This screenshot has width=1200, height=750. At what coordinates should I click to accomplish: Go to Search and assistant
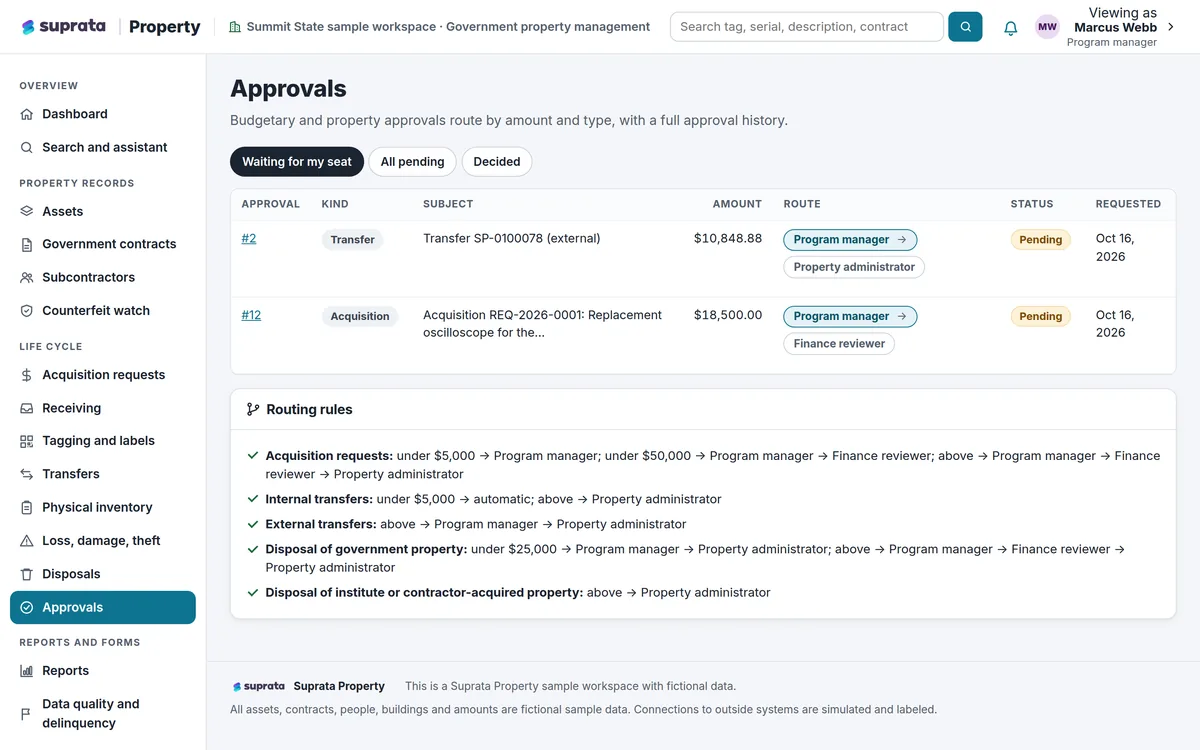coord(103,147)
